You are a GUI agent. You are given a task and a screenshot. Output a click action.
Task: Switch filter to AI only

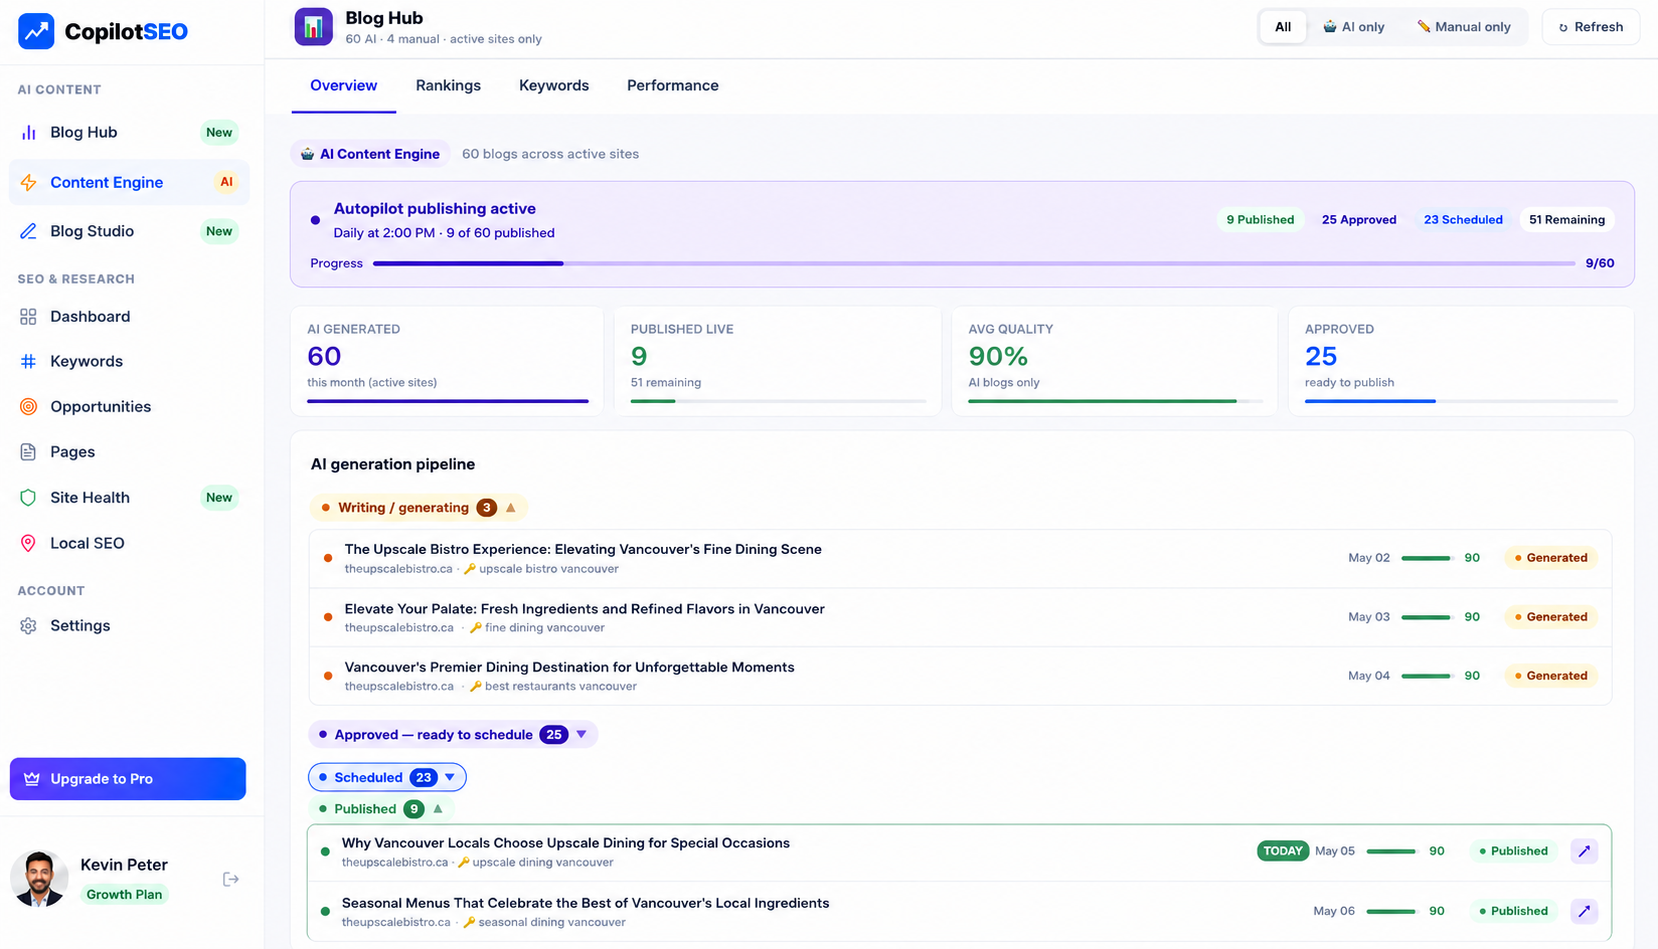tap(1354, 27)
